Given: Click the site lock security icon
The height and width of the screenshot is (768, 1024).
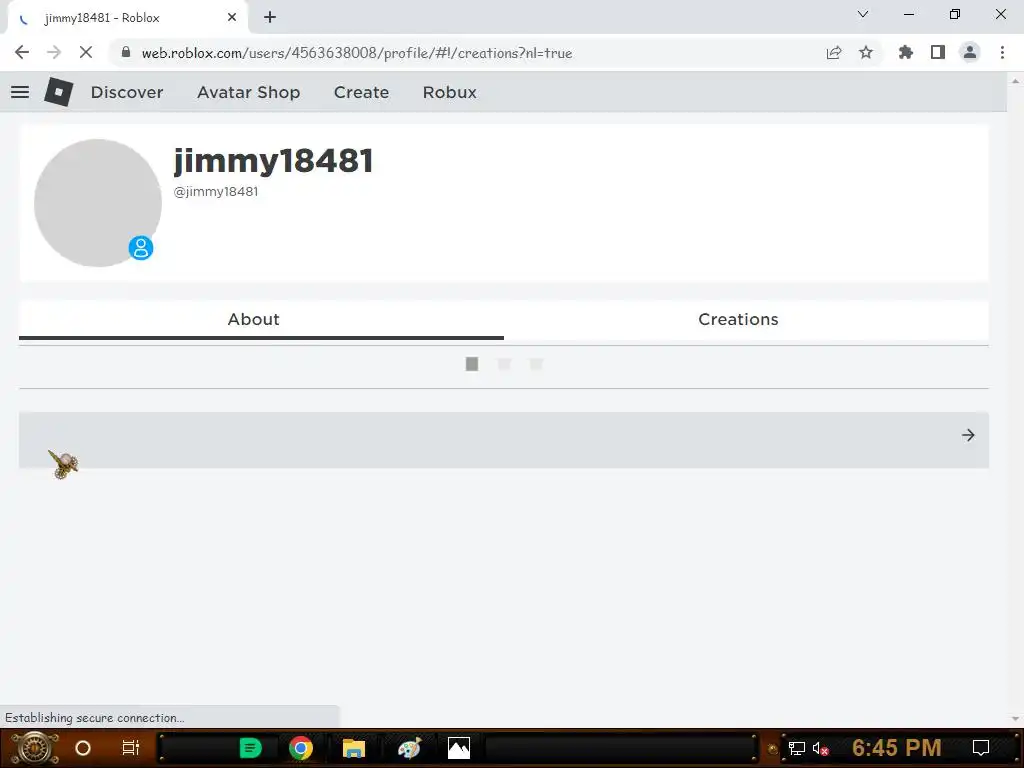Looking at the screenshot, I should (126, 52).
